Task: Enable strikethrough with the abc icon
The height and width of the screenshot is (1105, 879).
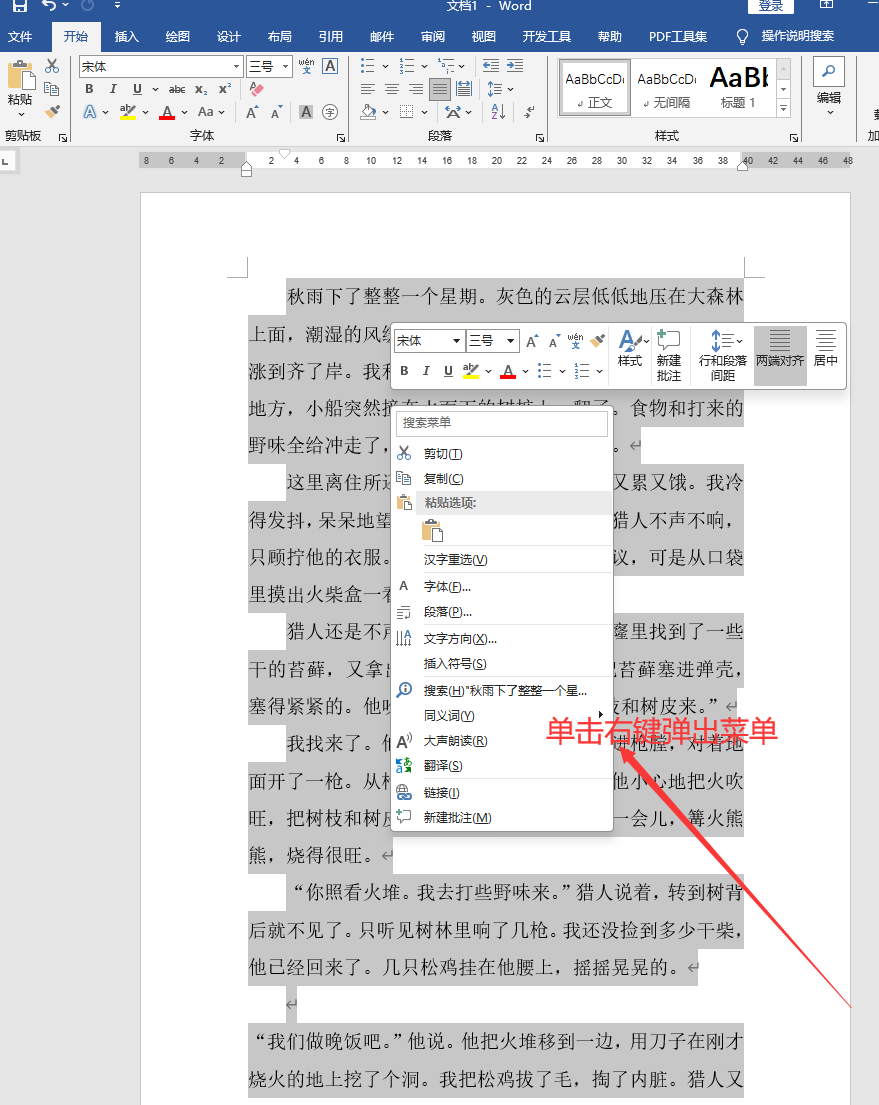Action: point(176,88)
